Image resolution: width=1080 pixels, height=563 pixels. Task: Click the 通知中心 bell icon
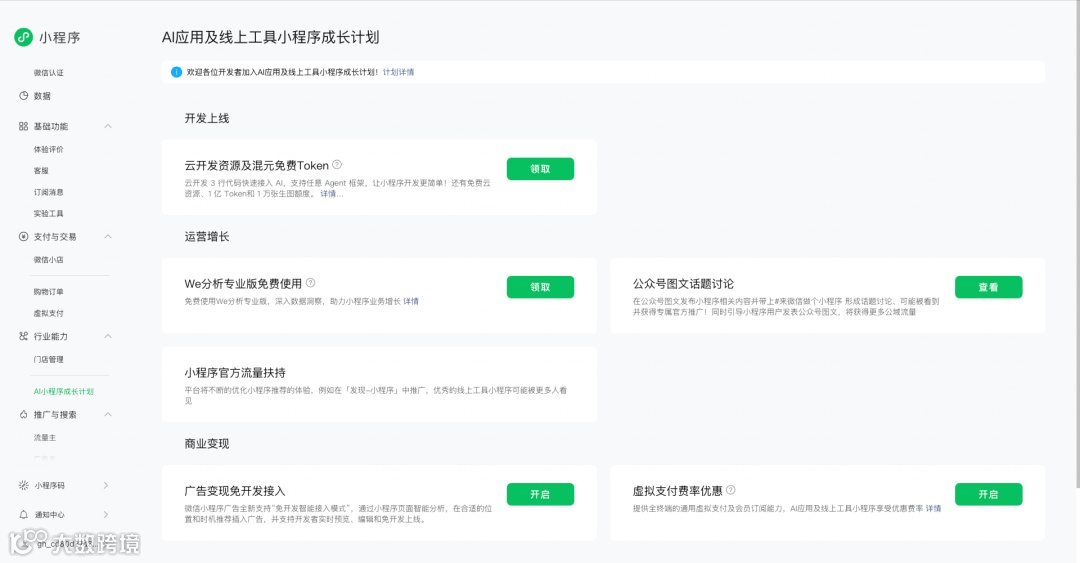[x=23, y=514]
